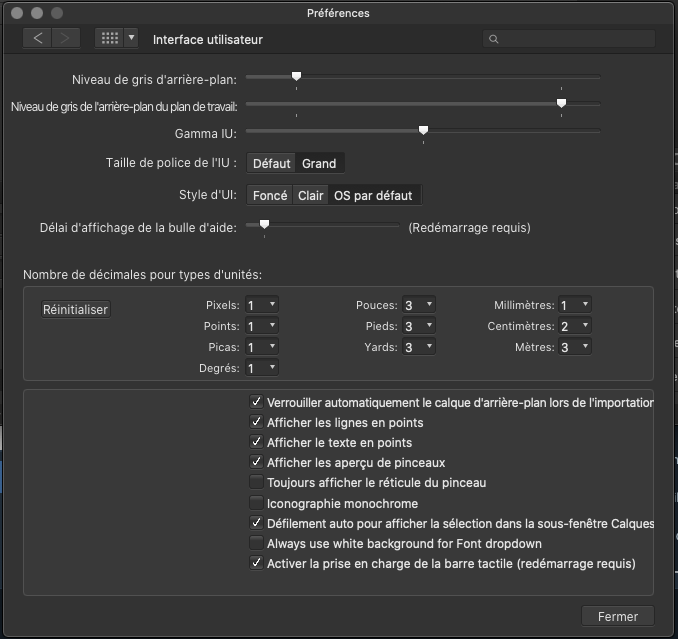Toggle Activer la prise en charge barre tactile

pyautogui.click(x=256, y=562)
